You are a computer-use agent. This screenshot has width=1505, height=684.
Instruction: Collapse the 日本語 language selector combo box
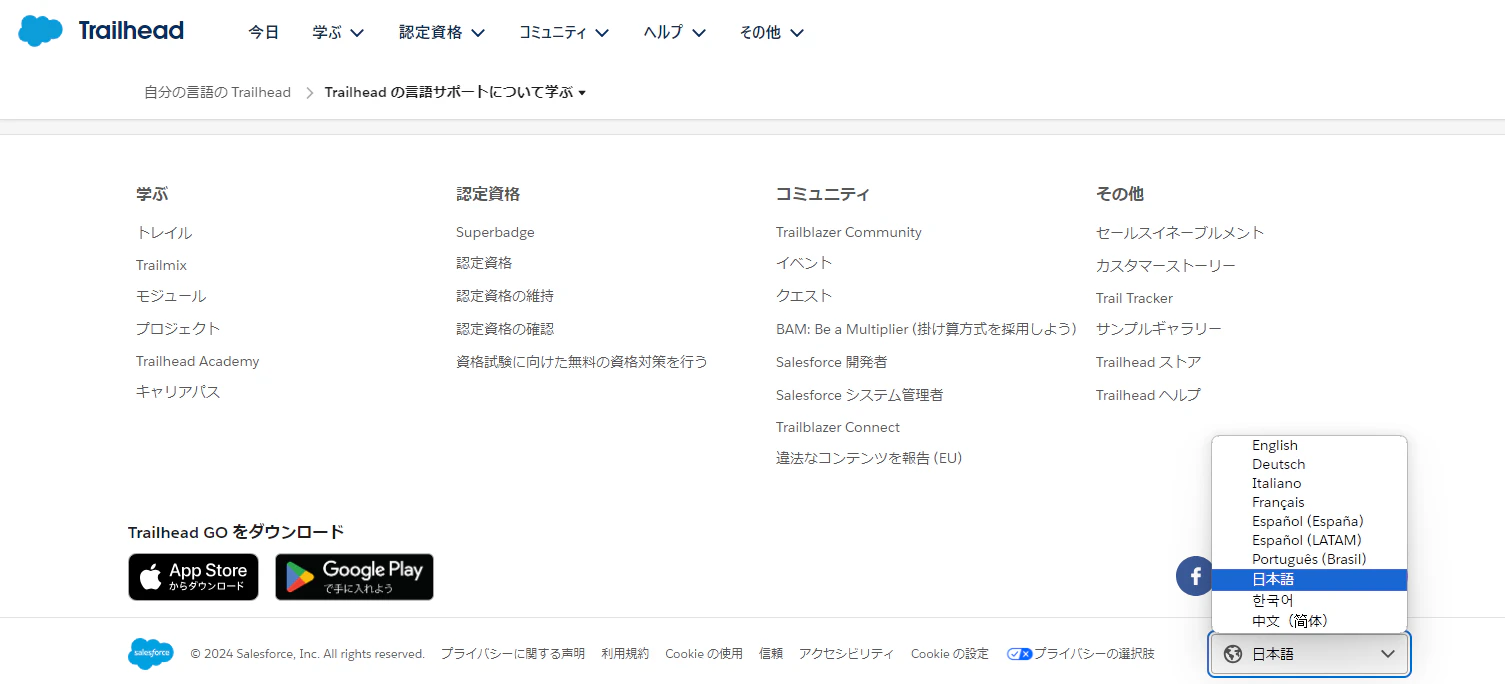(x=1309, y=654)
